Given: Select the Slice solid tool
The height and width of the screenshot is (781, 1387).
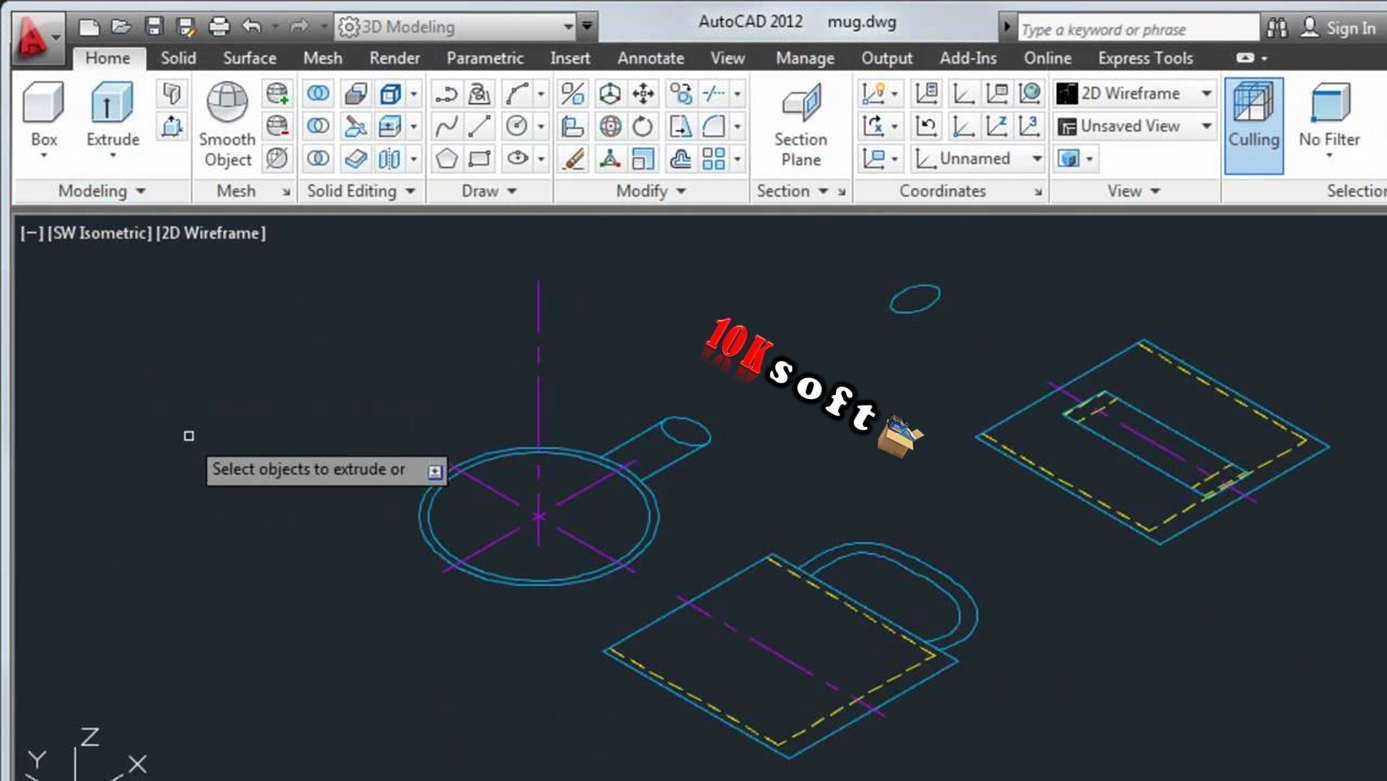Looking at the screenshot, I should 355,126.
